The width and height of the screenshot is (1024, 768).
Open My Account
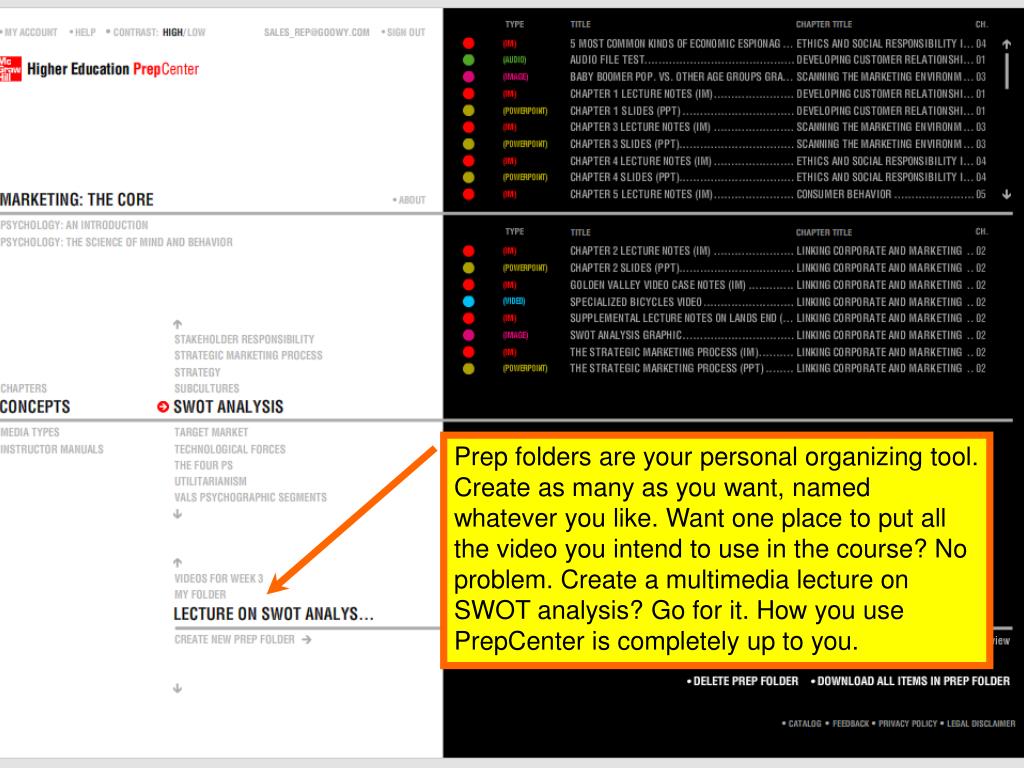click(31, 32)
